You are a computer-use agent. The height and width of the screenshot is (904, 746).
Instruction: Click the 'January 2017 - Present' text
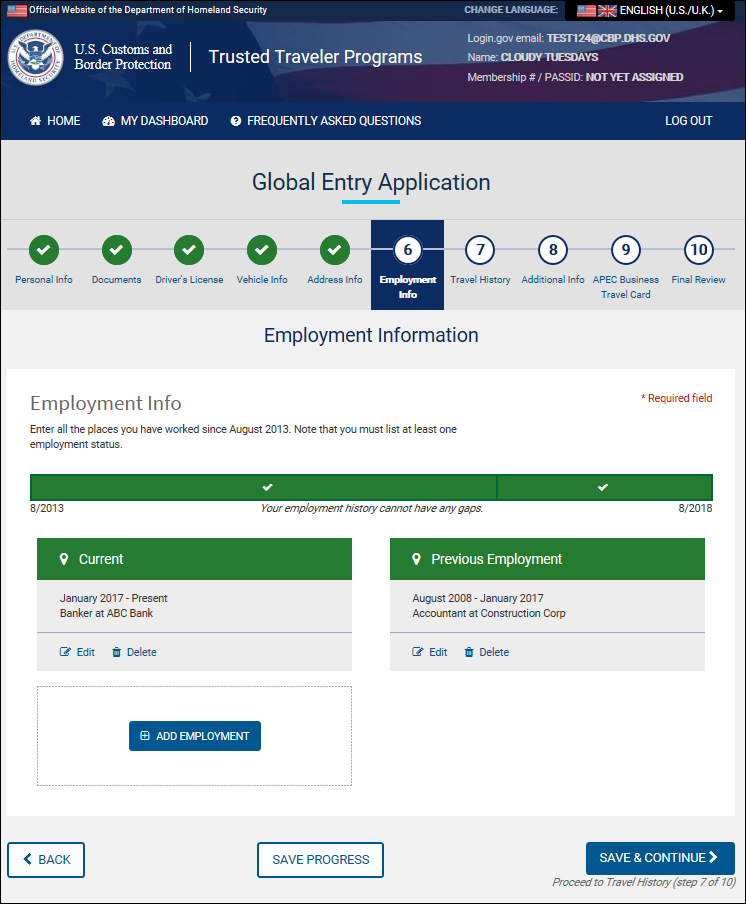tap(114, 598)
